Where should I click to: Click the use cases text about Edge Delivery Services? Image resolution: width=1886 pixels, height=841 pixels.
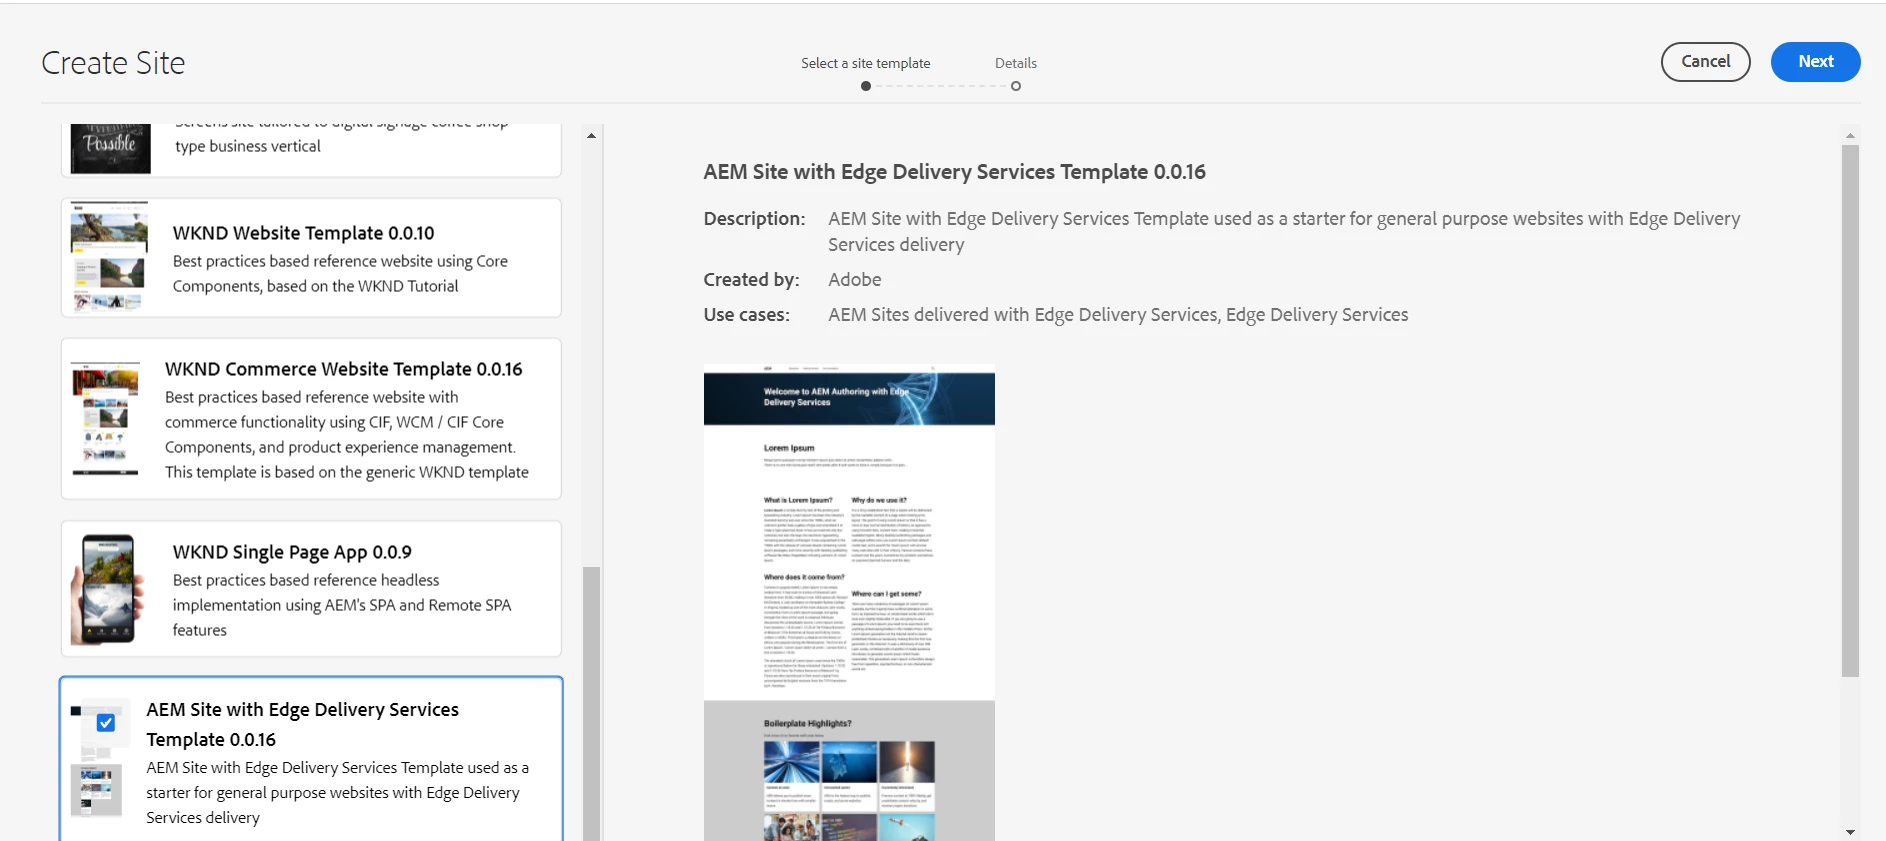tap(1118, 315)
